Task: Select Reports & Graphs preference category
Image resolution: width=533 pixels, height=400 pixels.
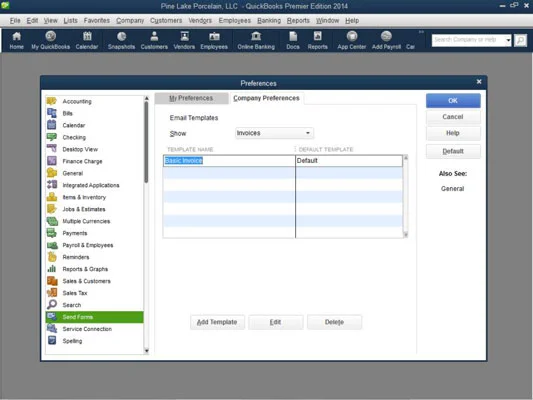Action: pyautogui.click(x=94, y=269)
